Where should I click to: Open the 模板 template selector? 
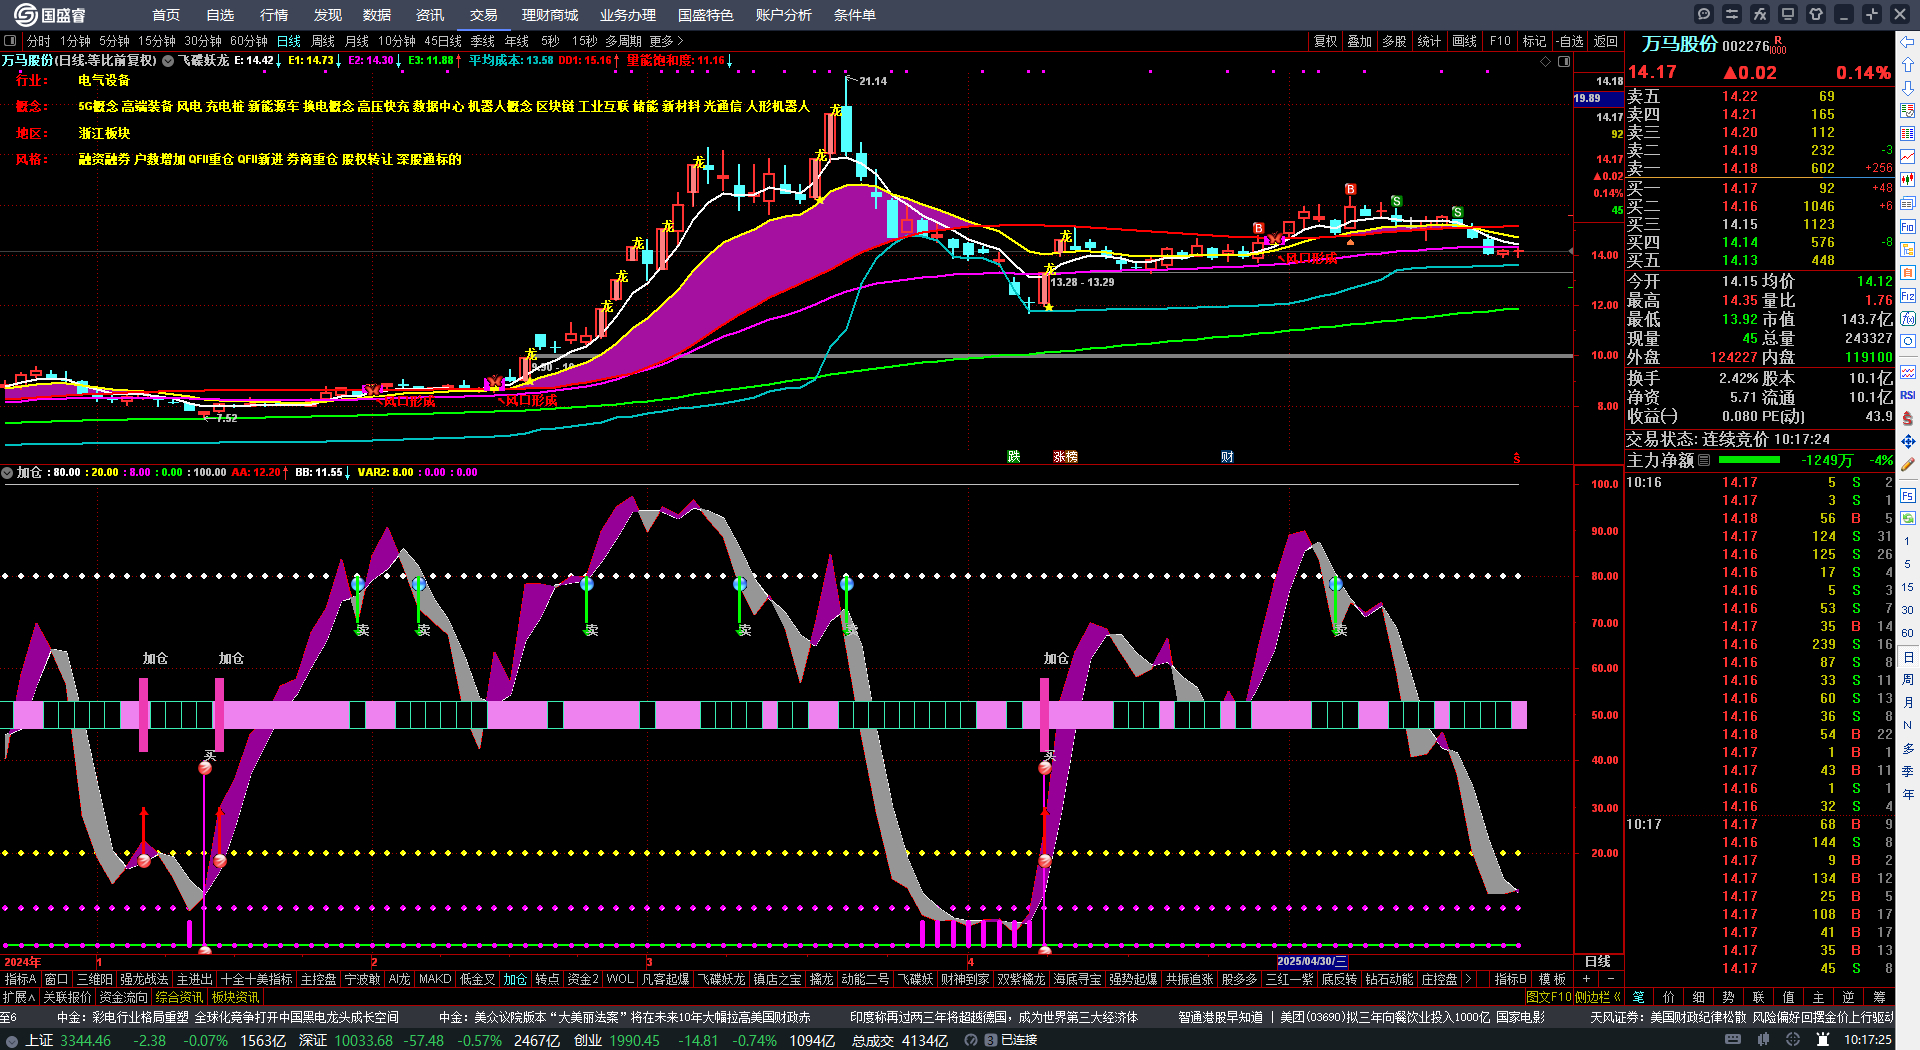(1552, 979)
